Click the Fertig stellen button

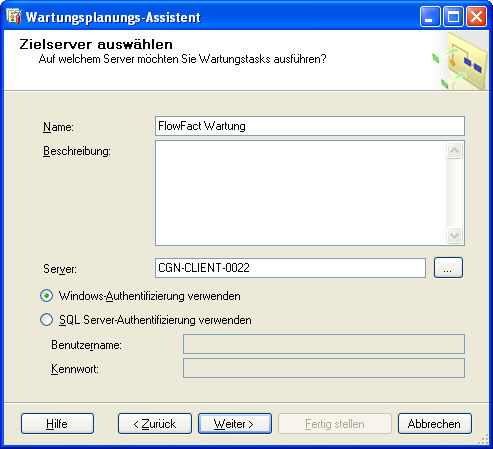(x=335, y=424)
